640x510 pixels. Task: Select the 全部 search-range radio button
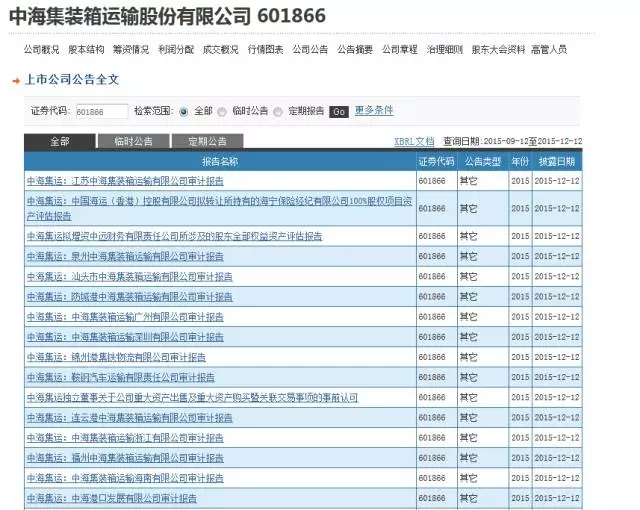click(184, 111)
